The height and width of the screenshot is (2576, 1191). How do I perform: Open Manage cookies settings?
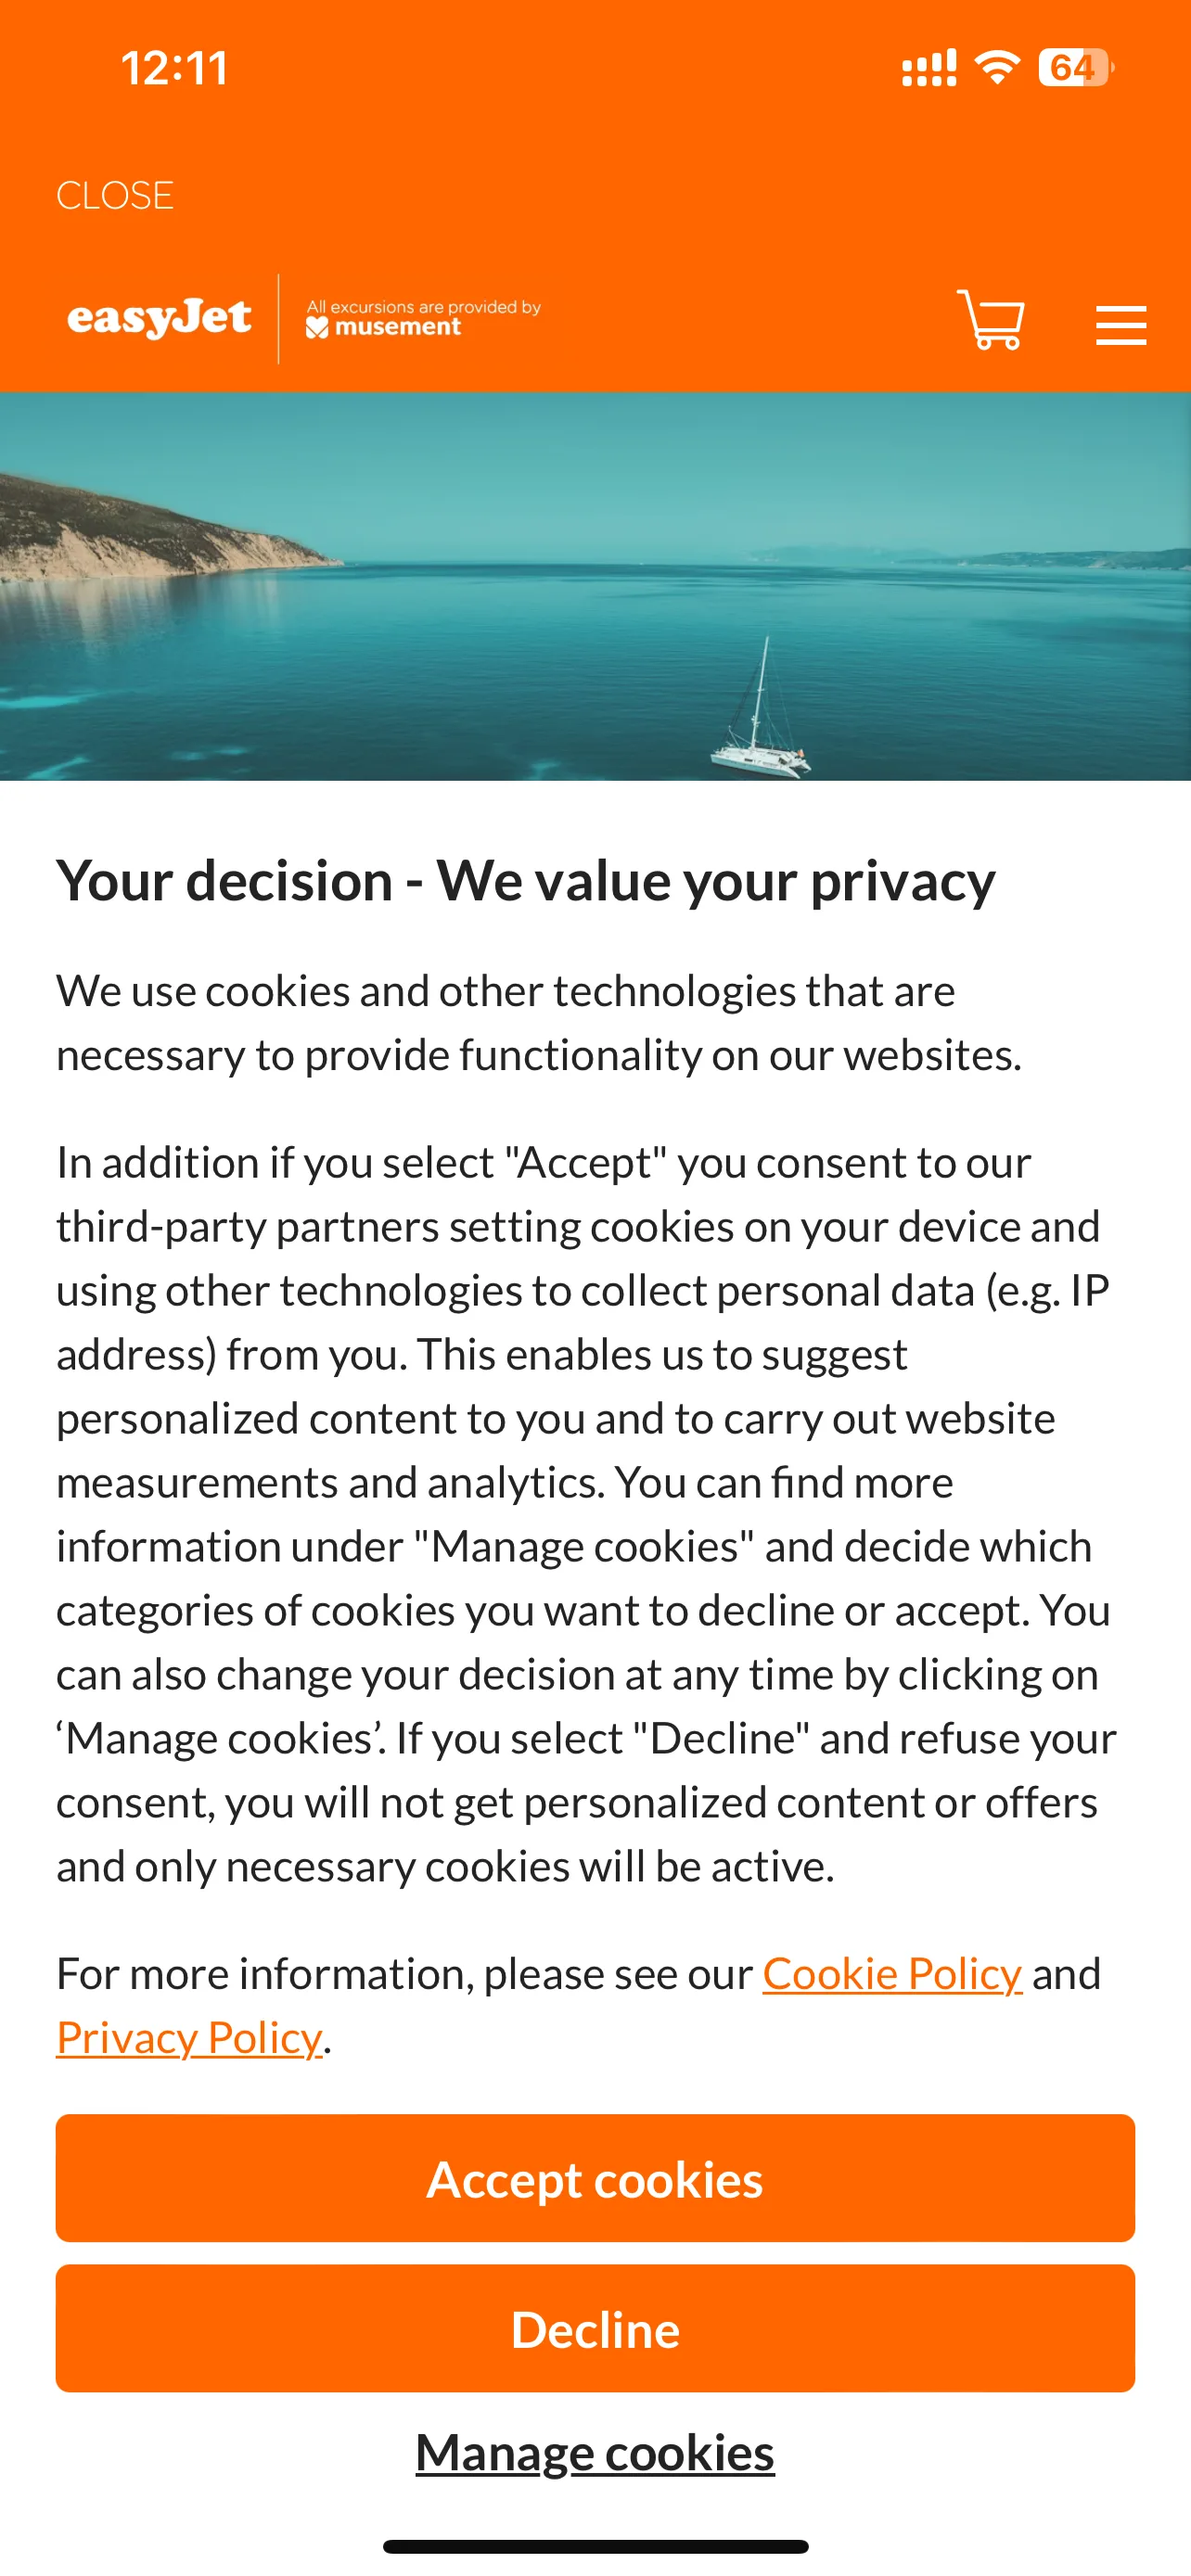pyautogui.click(x=595, y=2452)
